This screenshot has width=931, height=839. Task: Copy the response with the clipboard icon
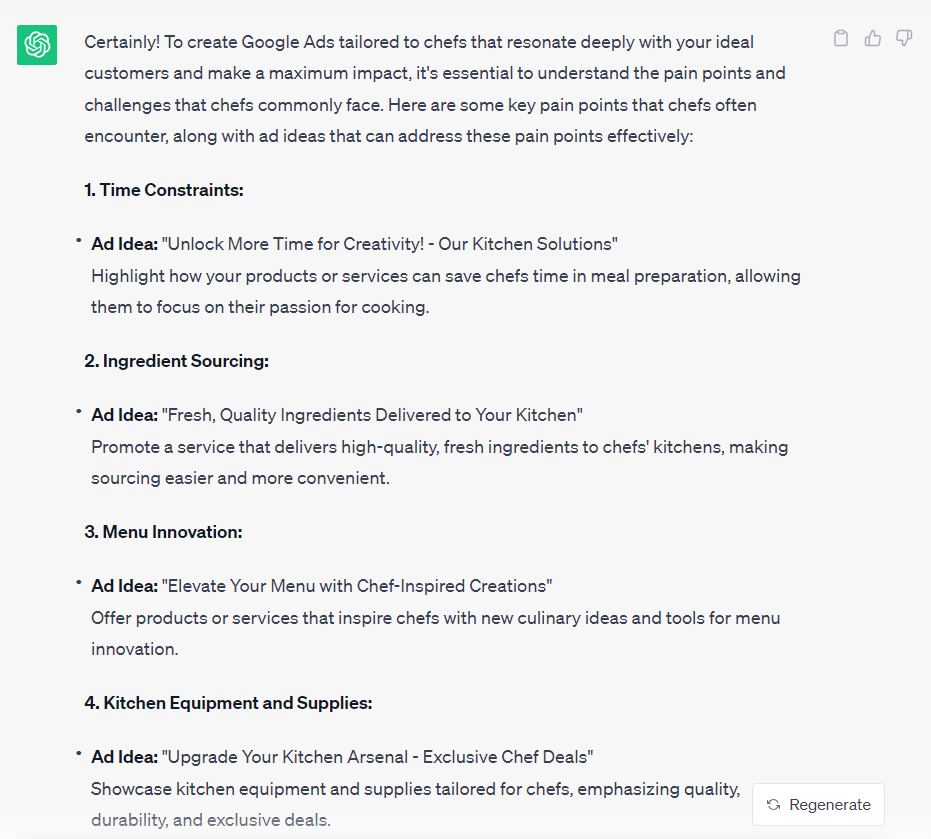click(841, 39)
